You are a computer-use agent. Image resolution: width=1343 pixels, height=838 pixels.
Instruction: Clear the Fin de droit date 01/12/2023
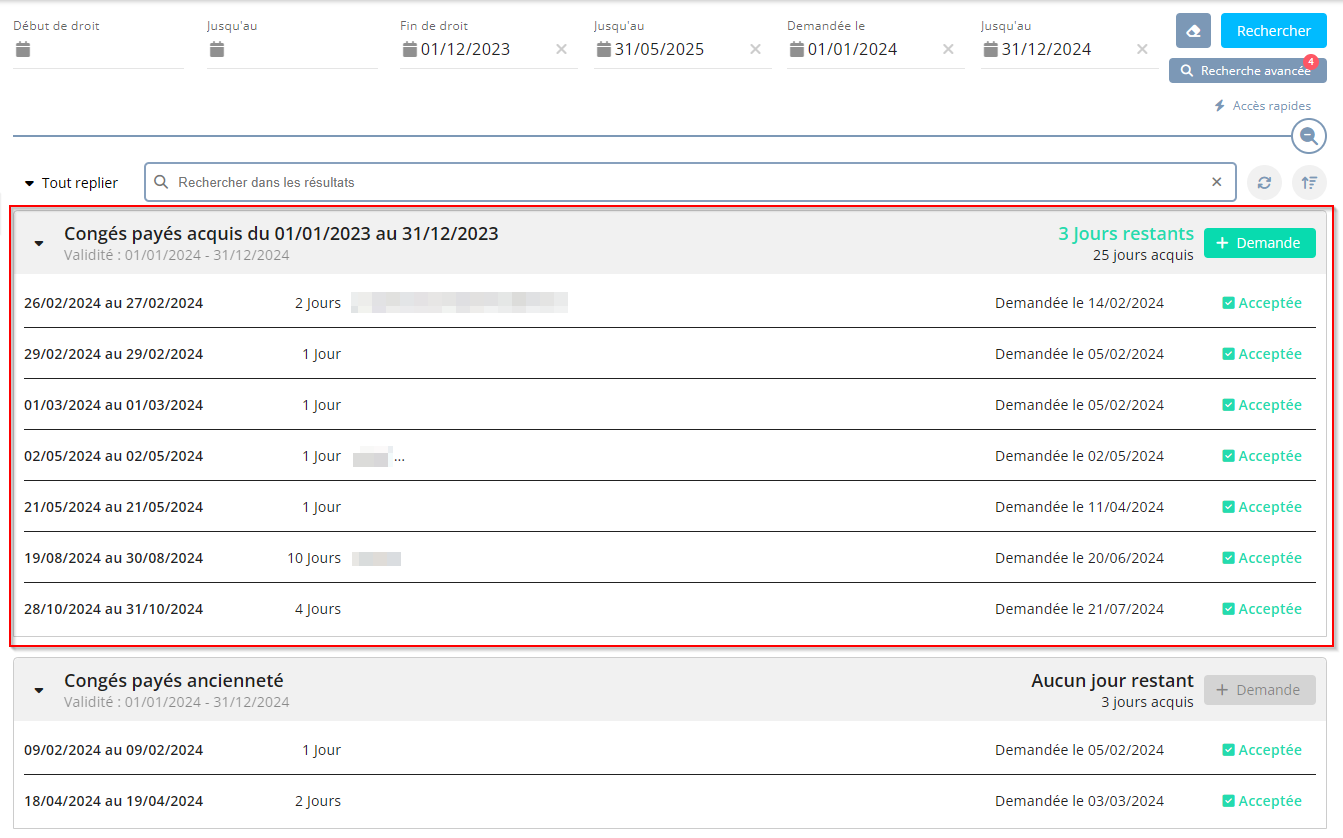(561, 50)
